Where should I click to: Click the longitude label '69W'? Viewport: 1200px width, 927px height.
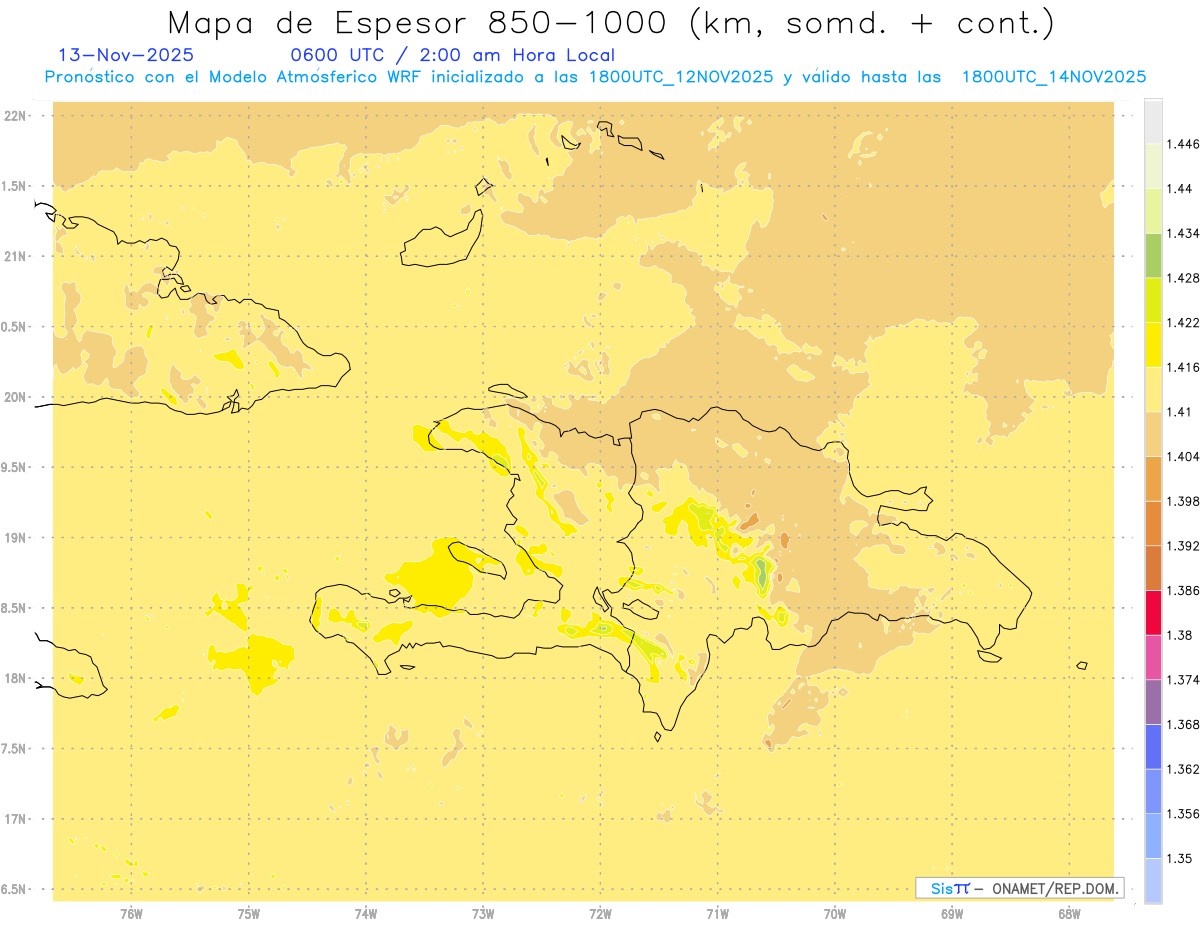[952, 913]
